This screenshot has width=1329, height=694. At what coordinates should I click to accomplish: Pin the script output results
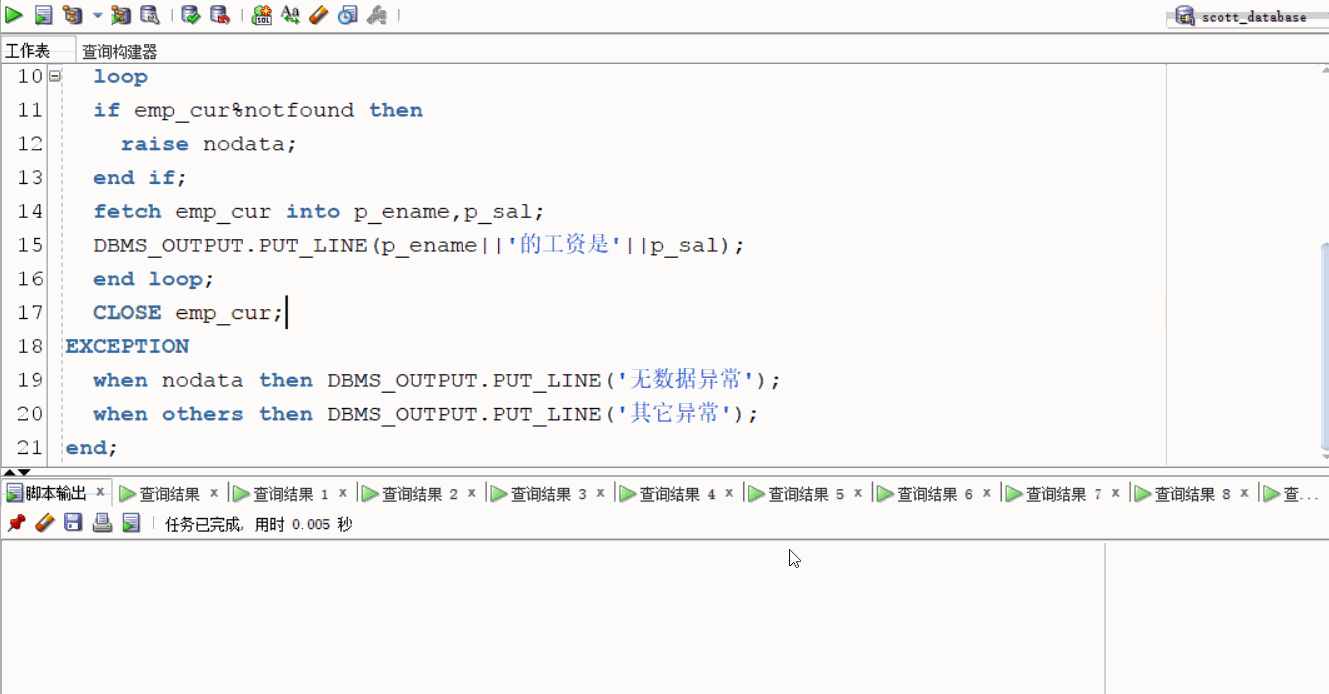click(16, 522)
